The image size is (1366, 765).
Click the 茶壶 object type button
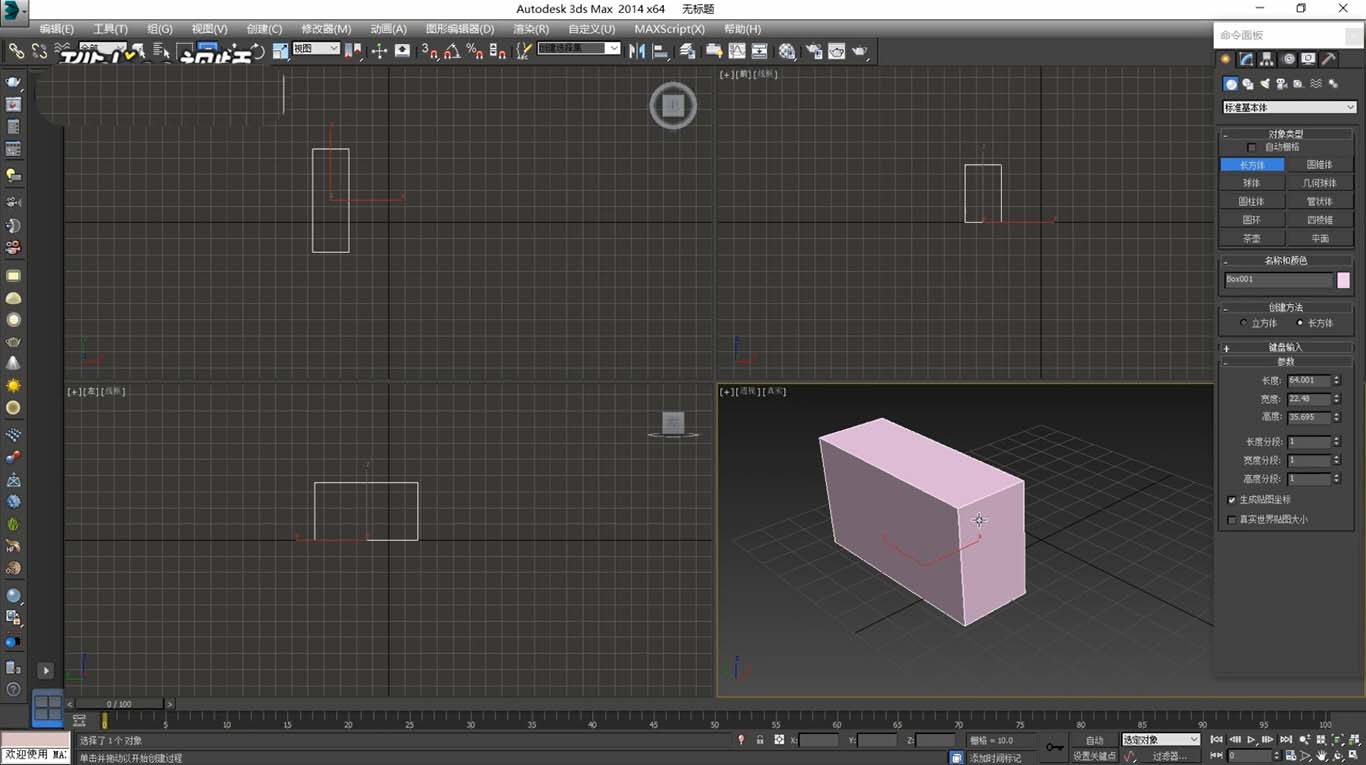pos(1251,239)
